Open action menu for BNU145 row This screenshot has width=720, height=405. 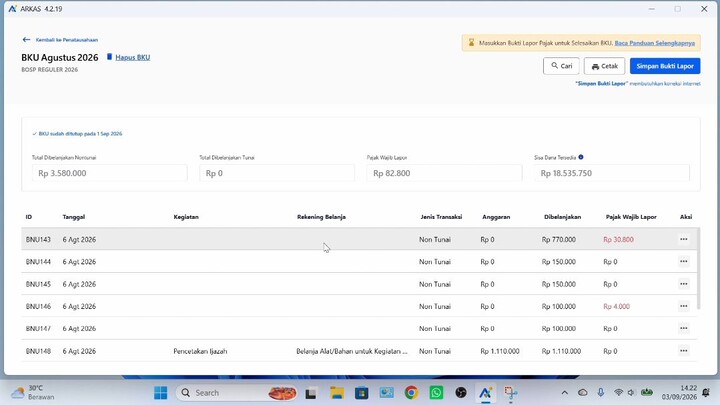coord(684,284)
